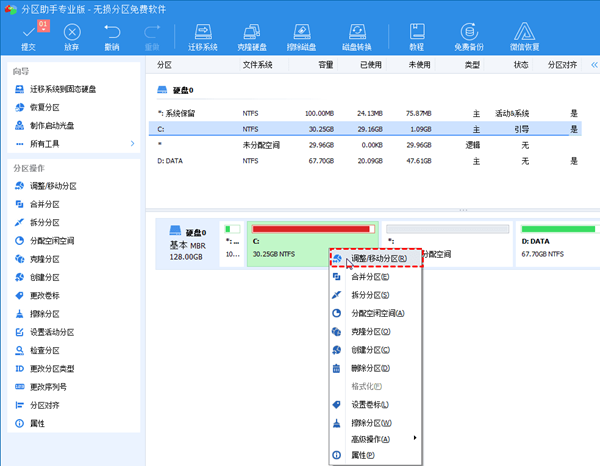This screenshot has width=600, height=466.
Task: Select context menu item 分配空闲空间(A)
Action: tap(375, 313)
